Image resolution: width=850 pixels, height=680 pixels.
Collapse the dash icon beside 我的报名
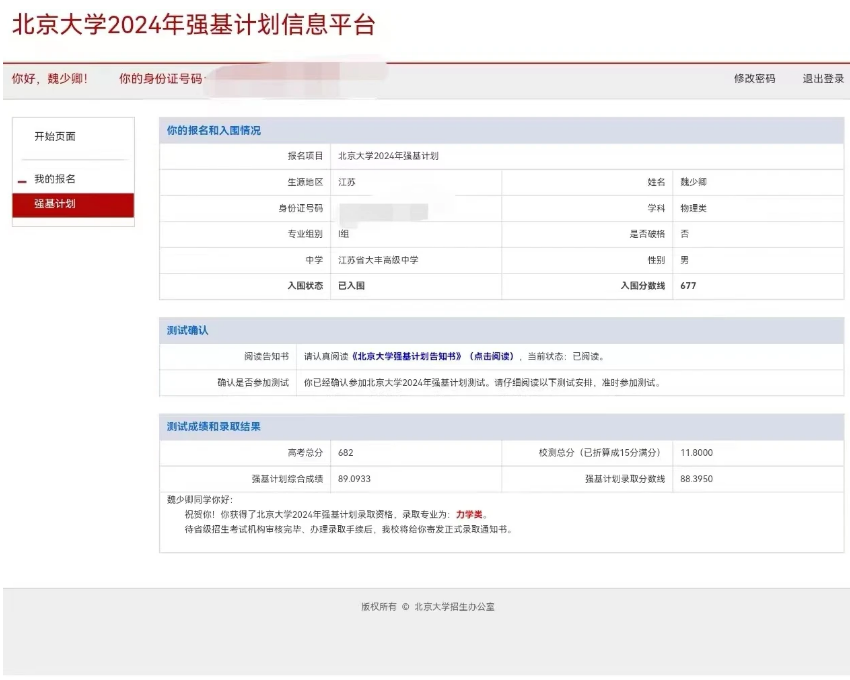(22, 182)
